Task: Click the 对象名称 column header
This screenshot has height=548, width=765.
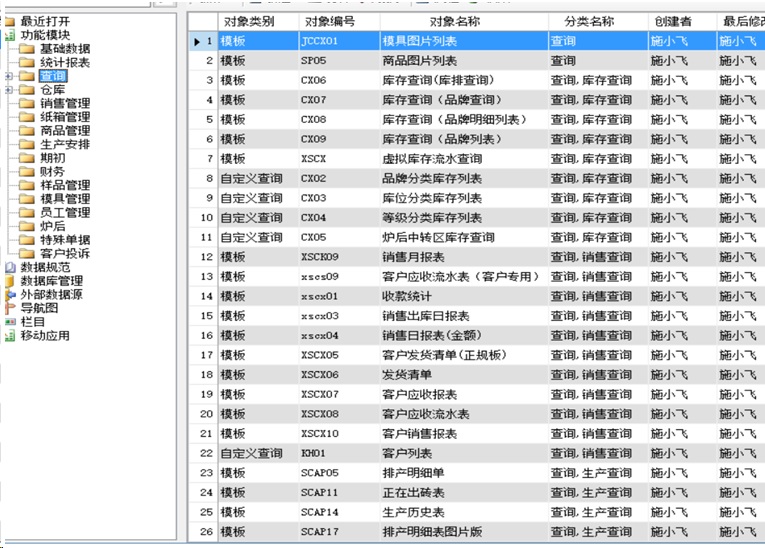Action: point(463,21)
